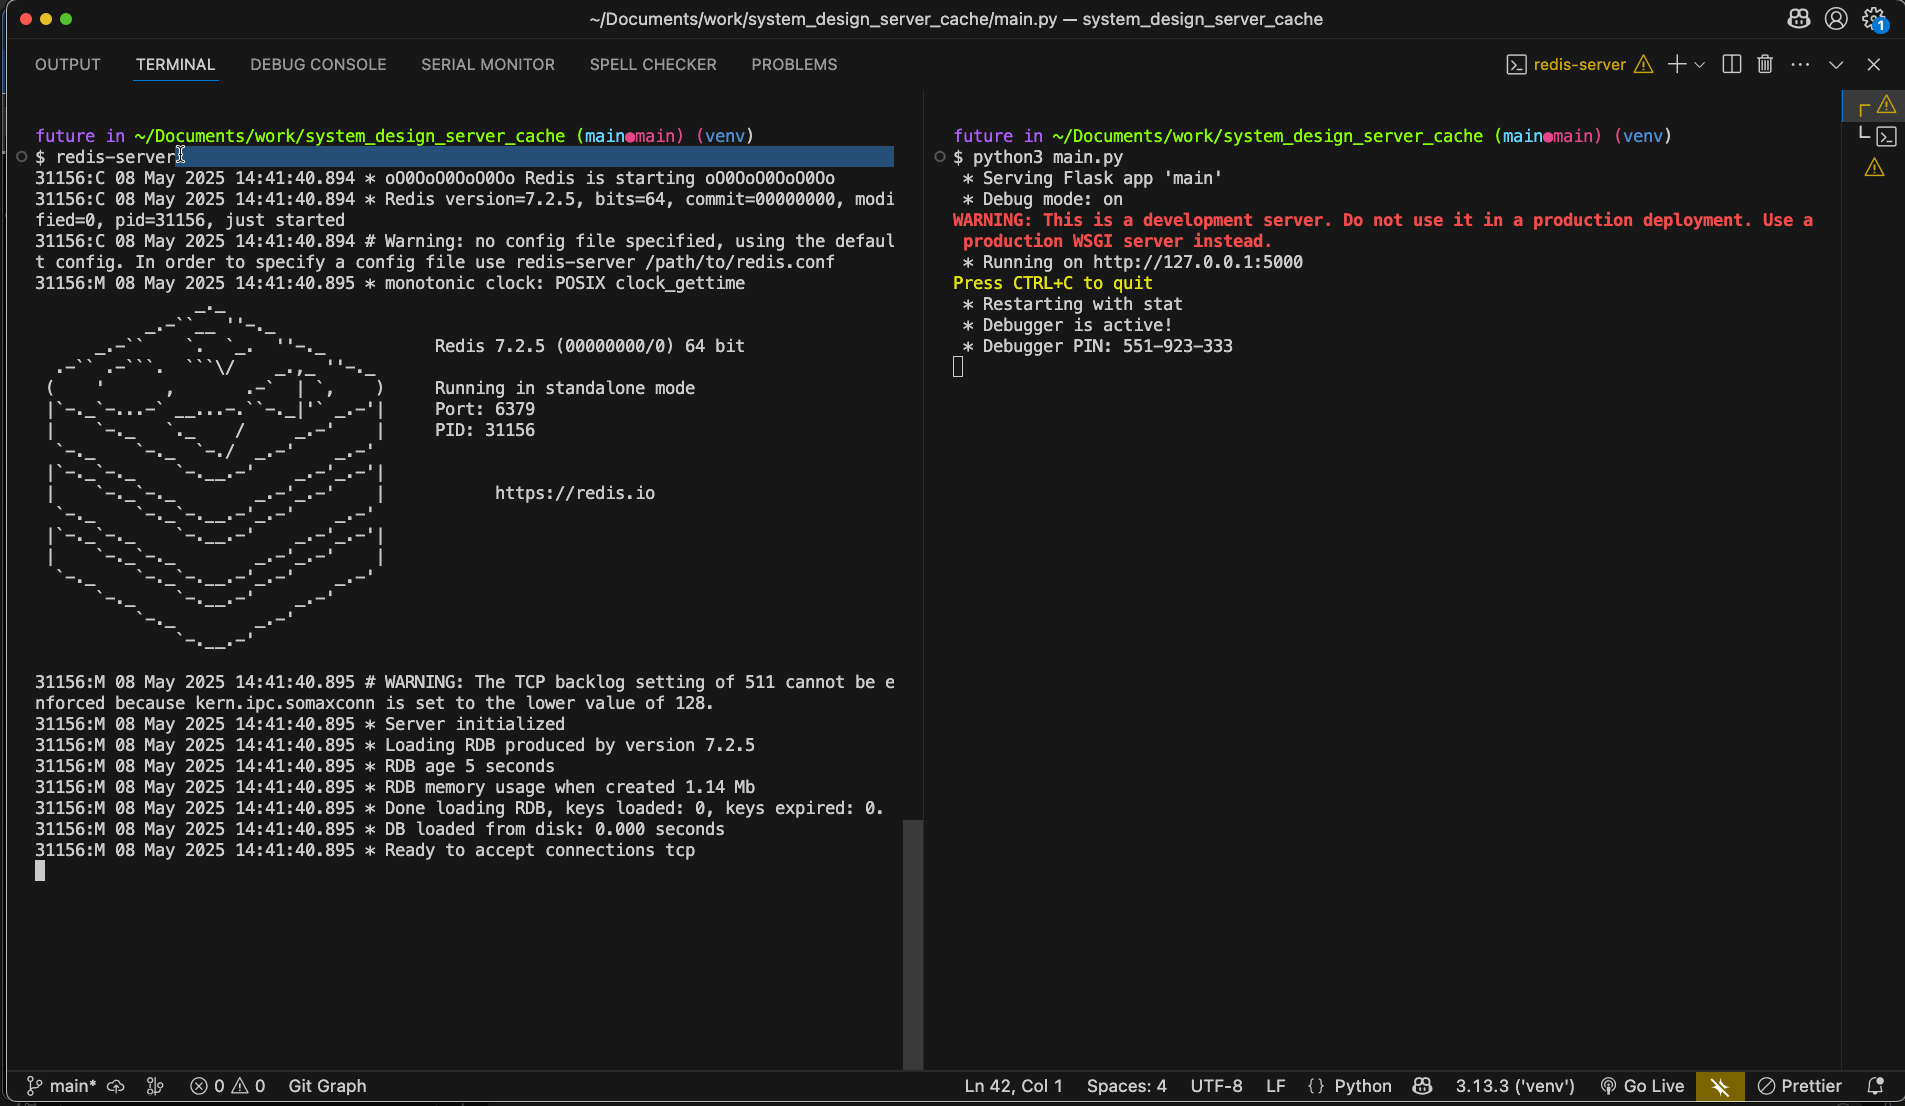Select the second terminal entry in the tabs list
Image resolution: width=1905 pixels, height=1106 pixels.
click(x=1876, y=136)
